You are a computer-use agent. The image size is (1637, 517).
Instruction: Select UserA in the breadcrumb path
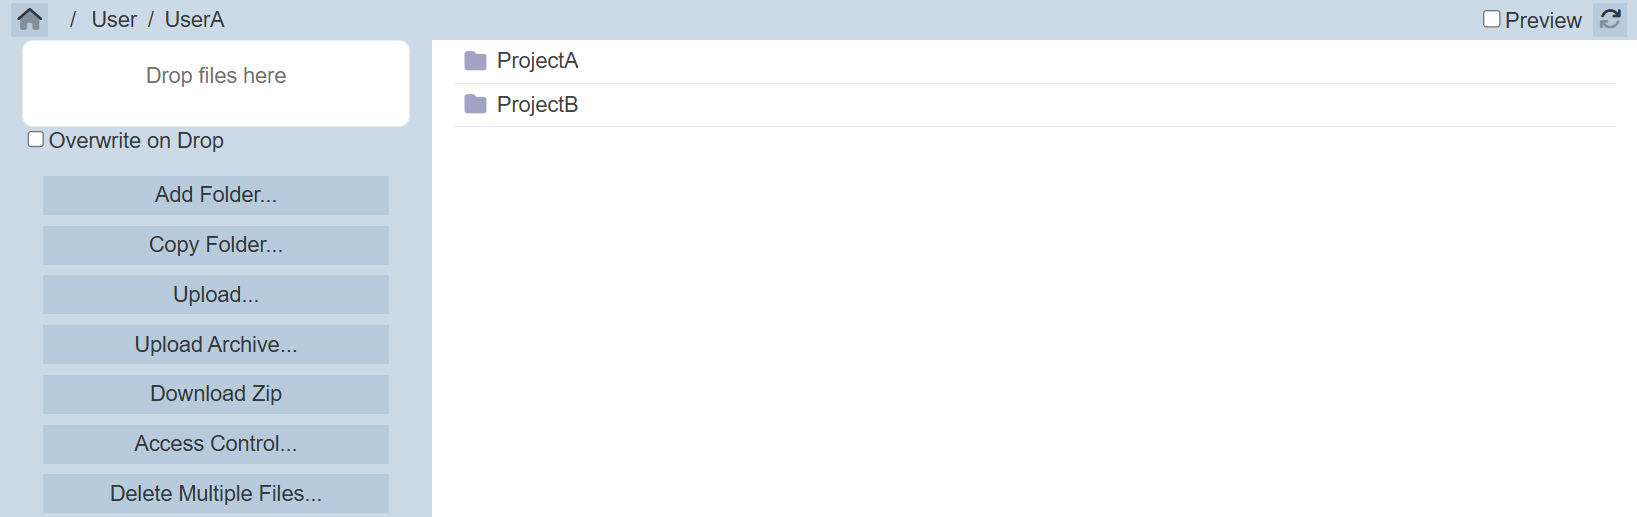[194, 20]
